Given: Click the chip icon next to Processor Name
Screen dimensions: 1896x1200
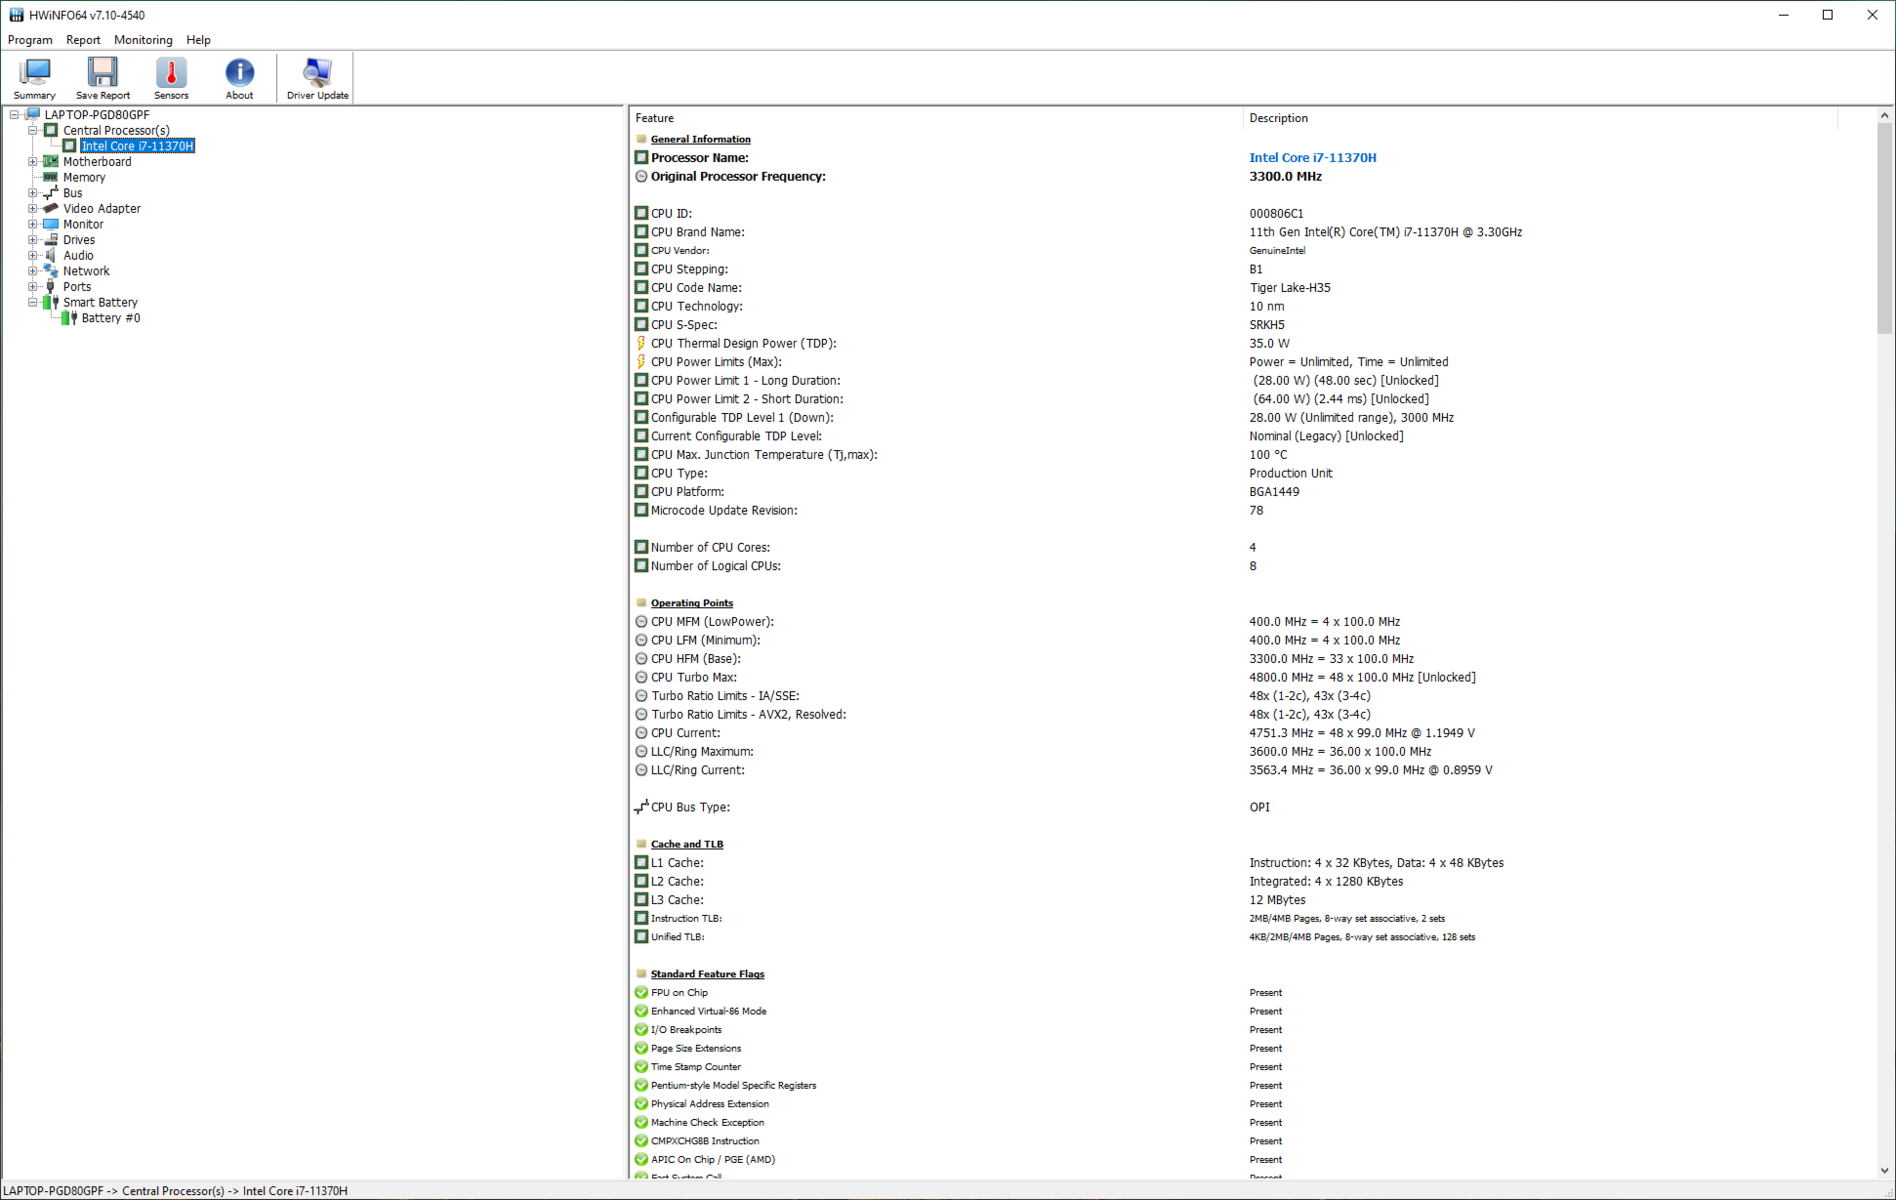Looking at the screenshot, I should (641, 157).
